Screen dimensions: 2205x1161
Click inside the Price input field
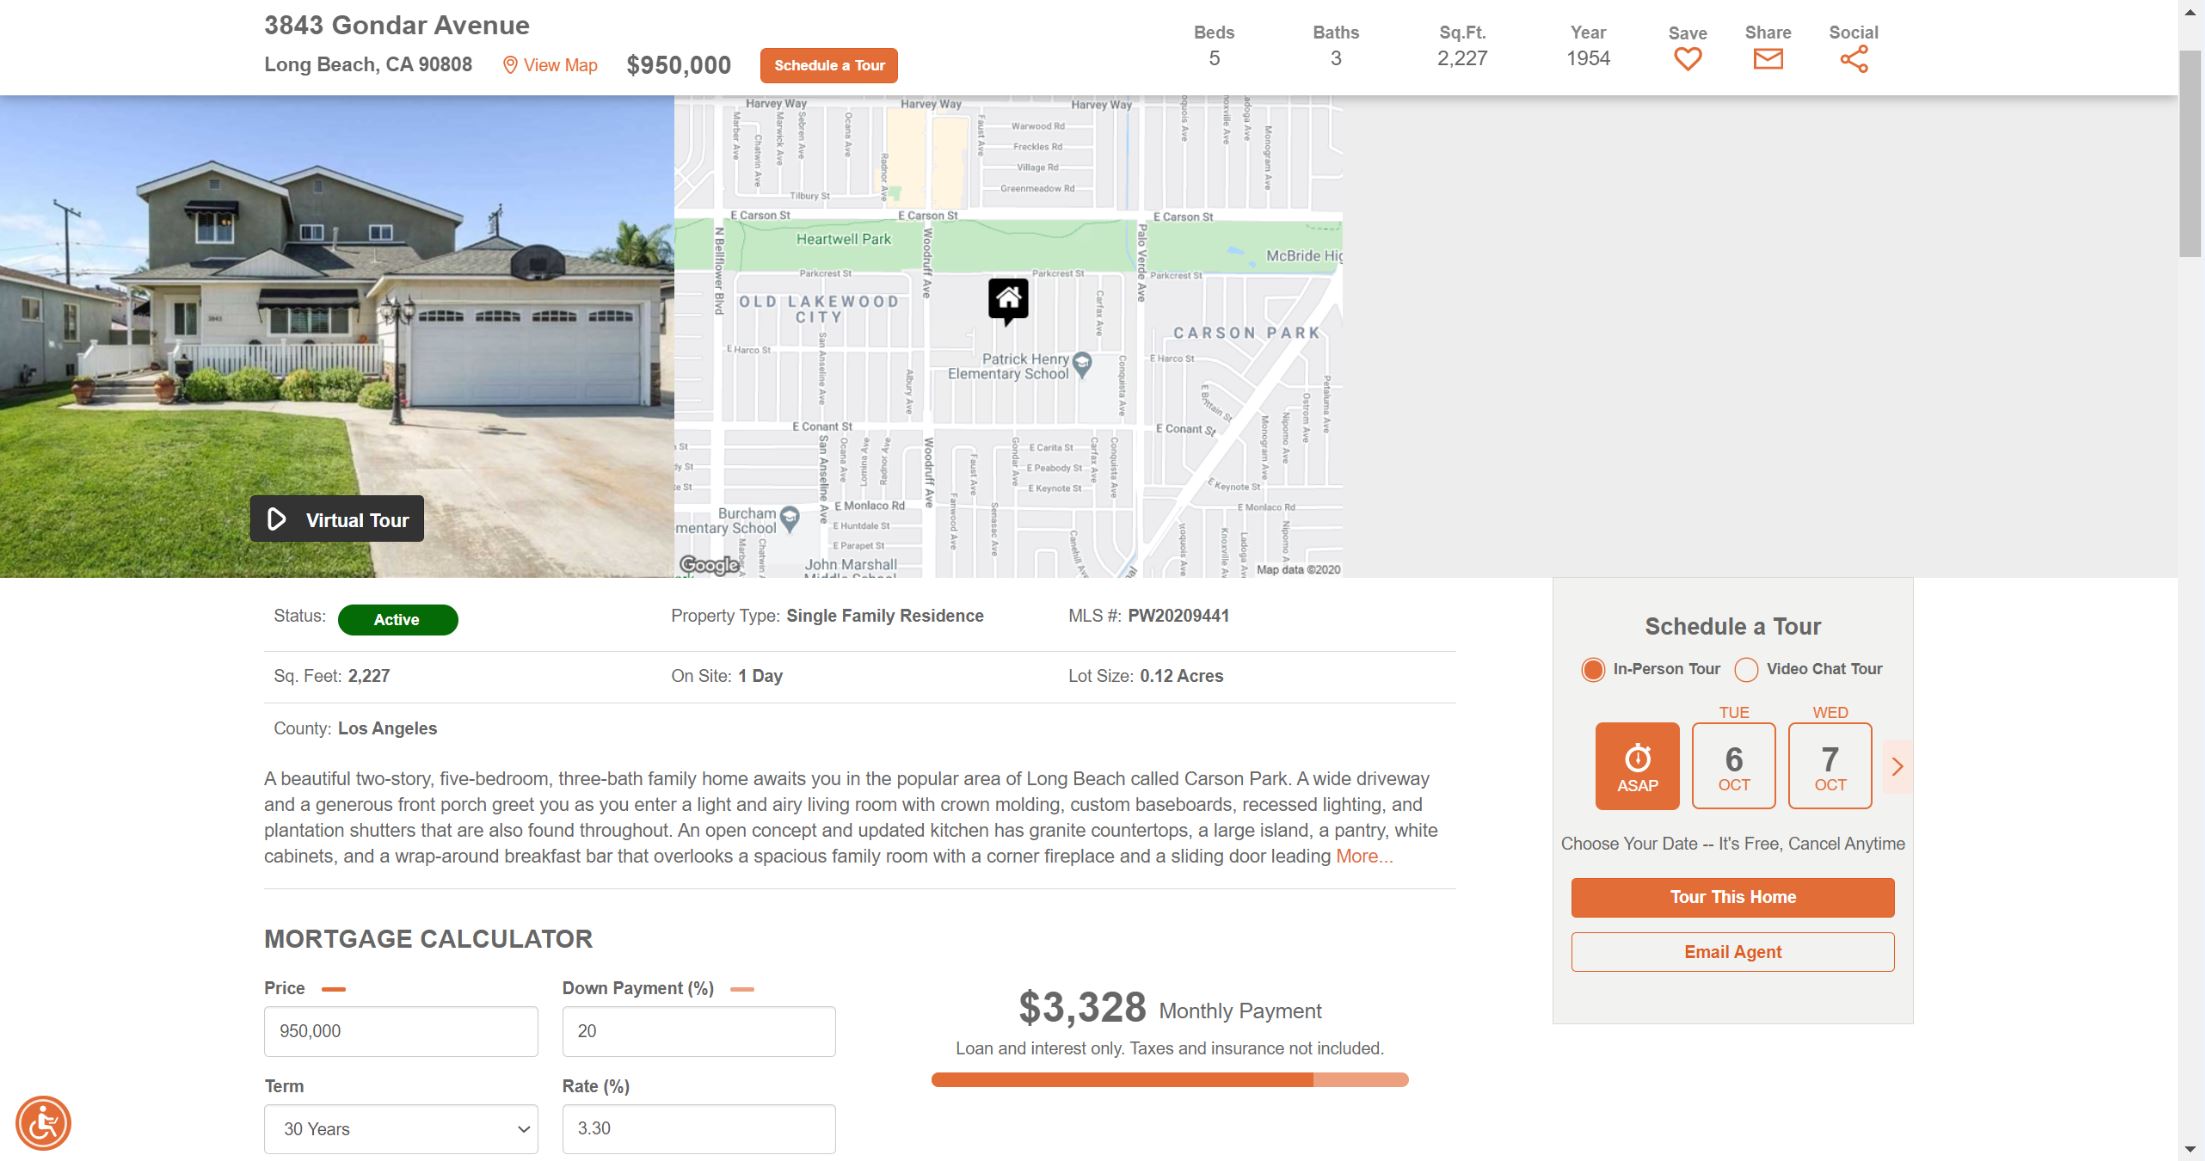pyautogui.click(x=401, y=1031)
